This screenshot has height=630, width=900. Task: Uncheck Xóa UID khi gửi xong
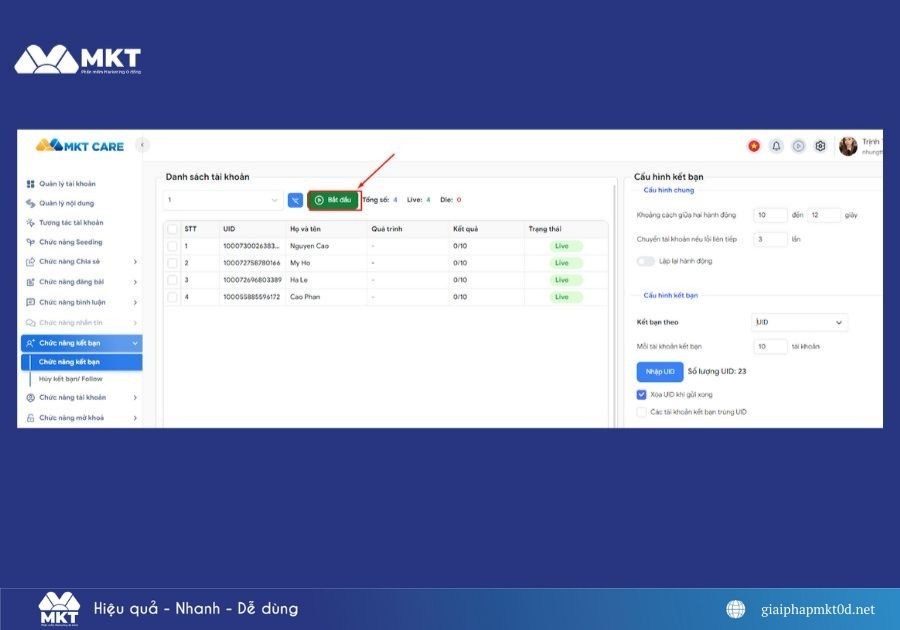click(641, 393)
